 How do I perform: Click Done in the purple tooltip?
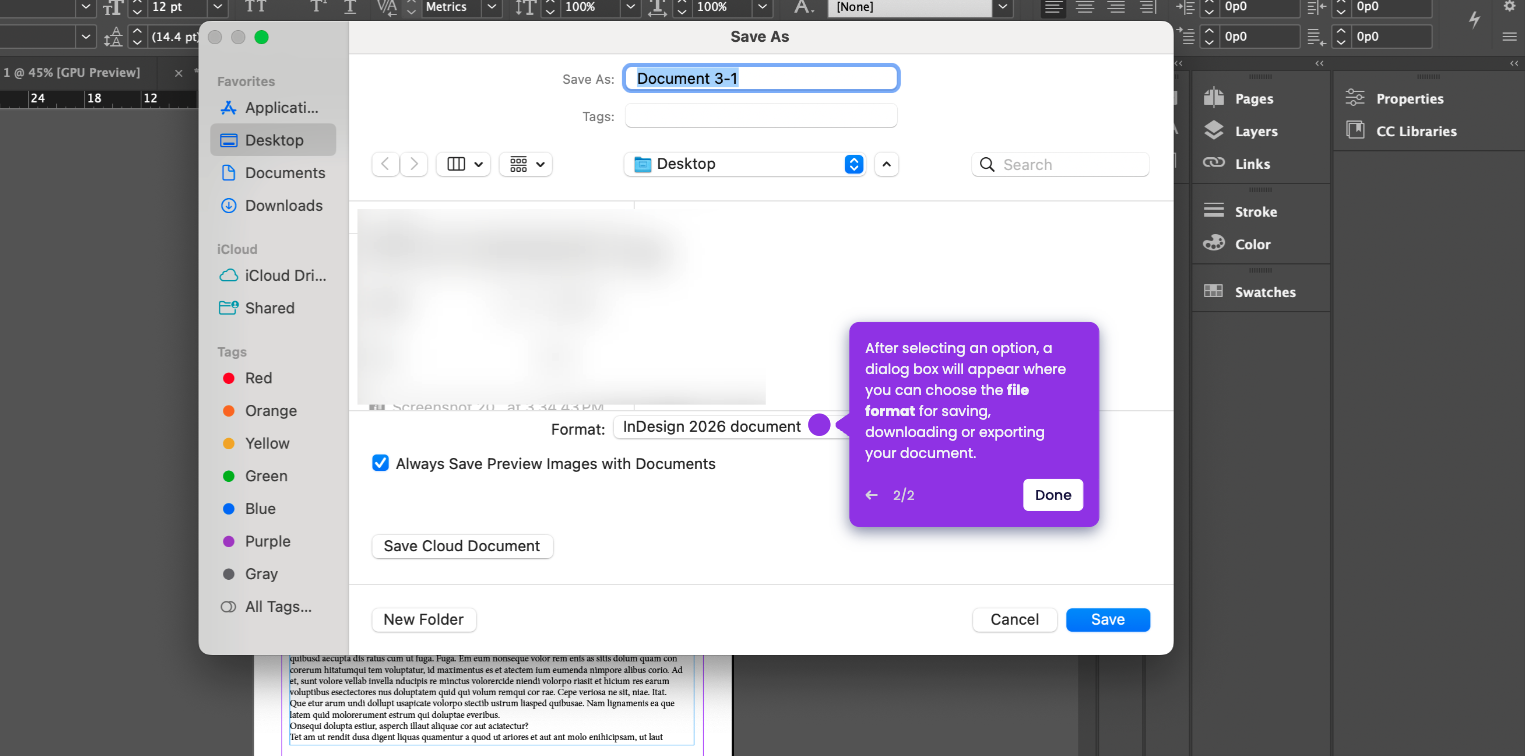point(1053,495)
